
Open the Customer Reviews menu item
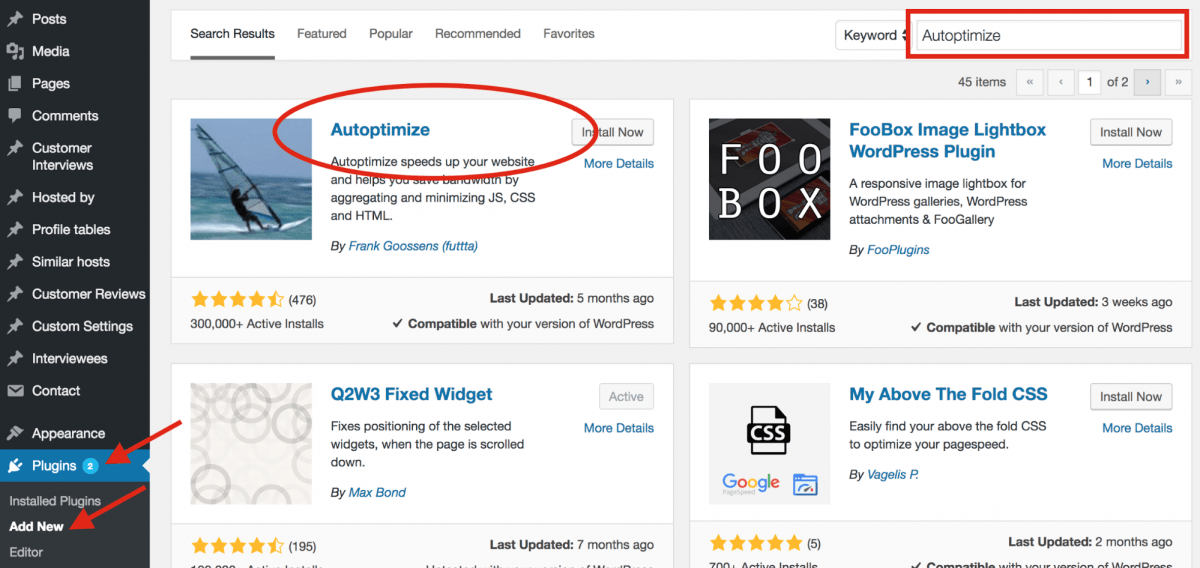89,294
